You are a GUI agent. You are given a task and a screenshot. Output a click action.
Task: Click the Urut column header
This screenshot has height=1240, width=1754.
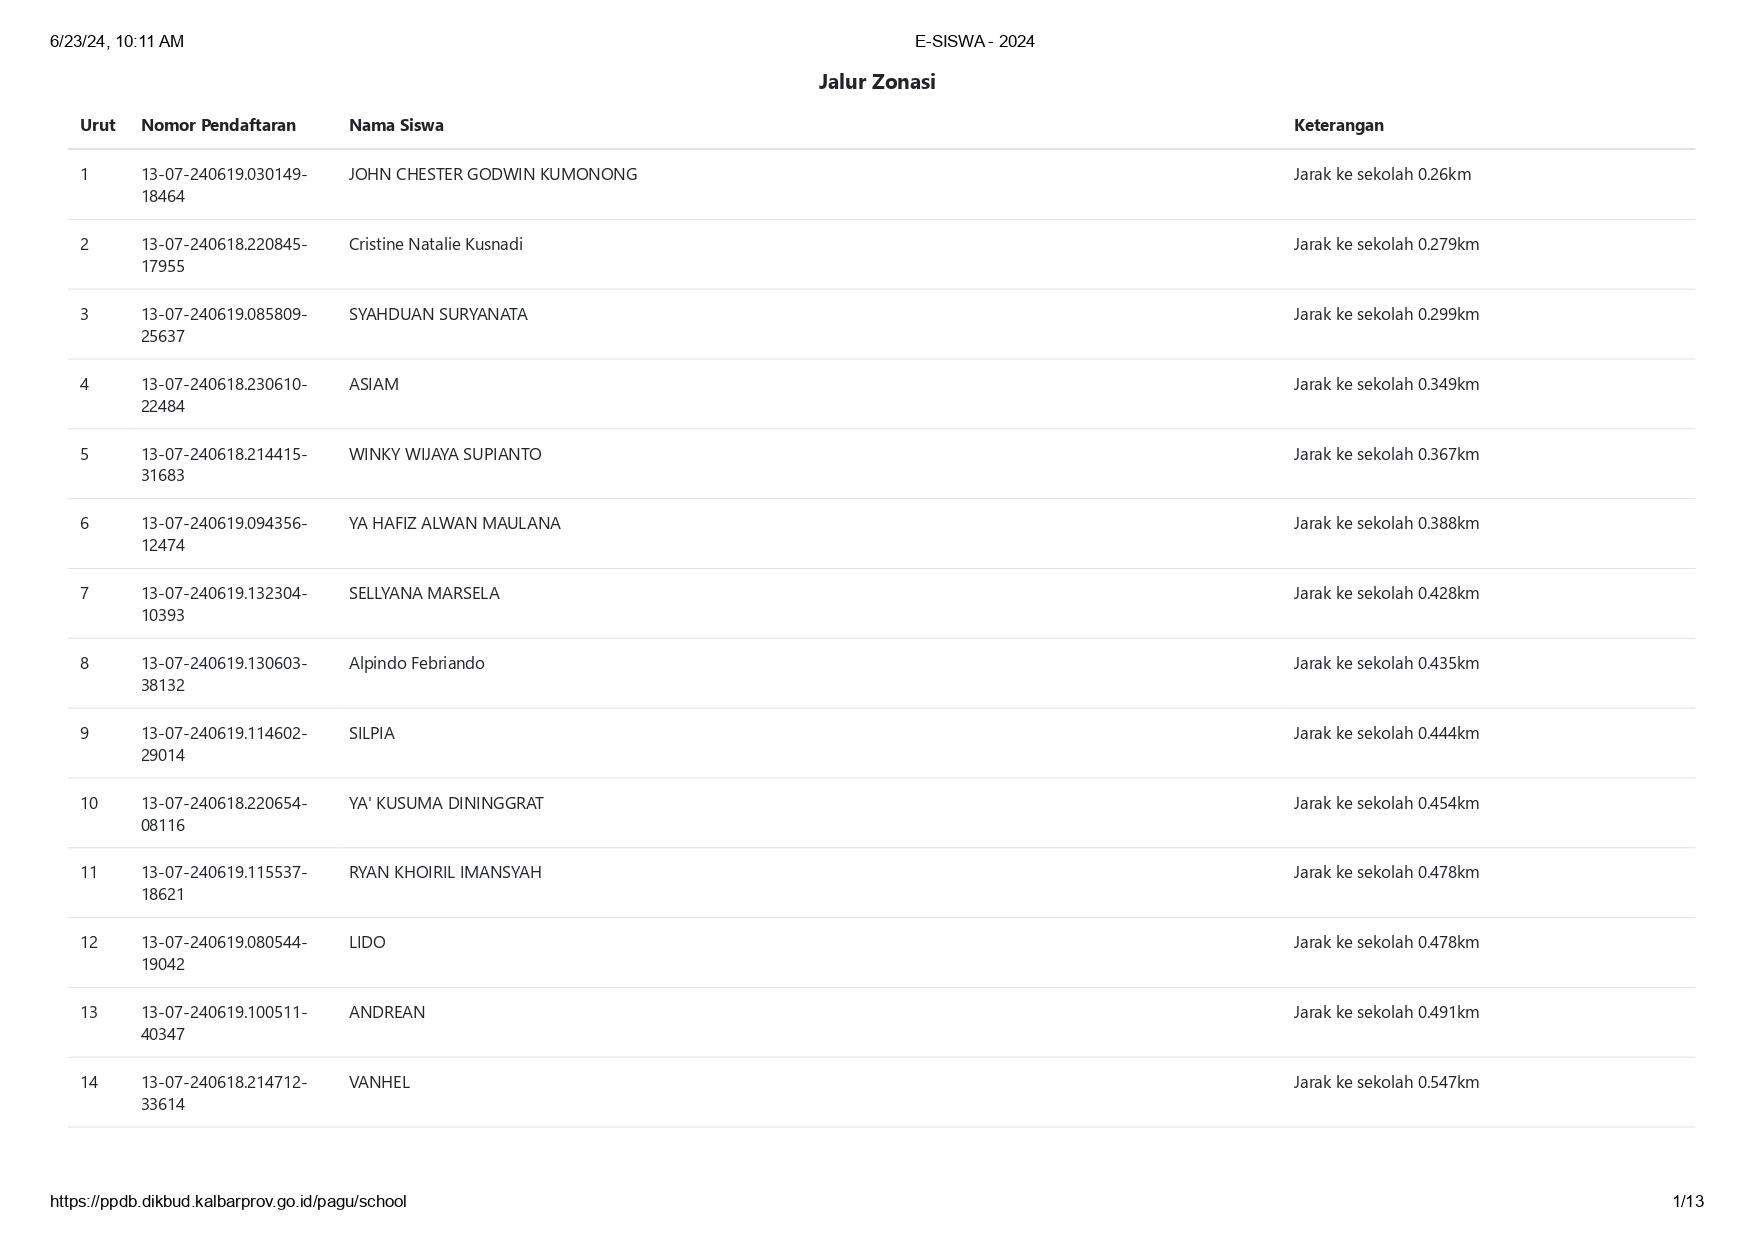[98, 125]
